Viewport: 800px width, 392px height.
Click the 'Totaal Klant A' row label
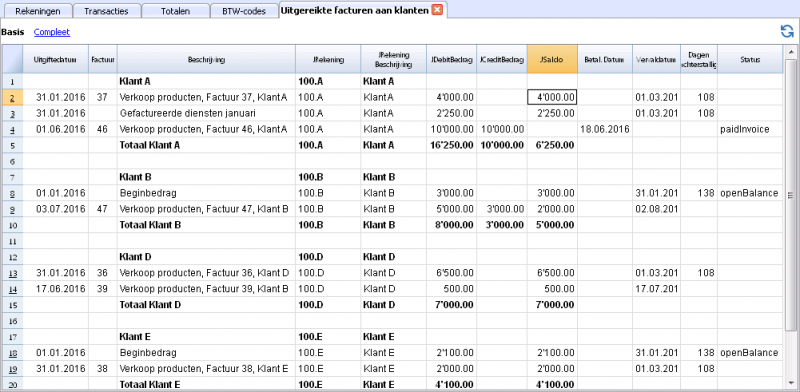point(150,145)
